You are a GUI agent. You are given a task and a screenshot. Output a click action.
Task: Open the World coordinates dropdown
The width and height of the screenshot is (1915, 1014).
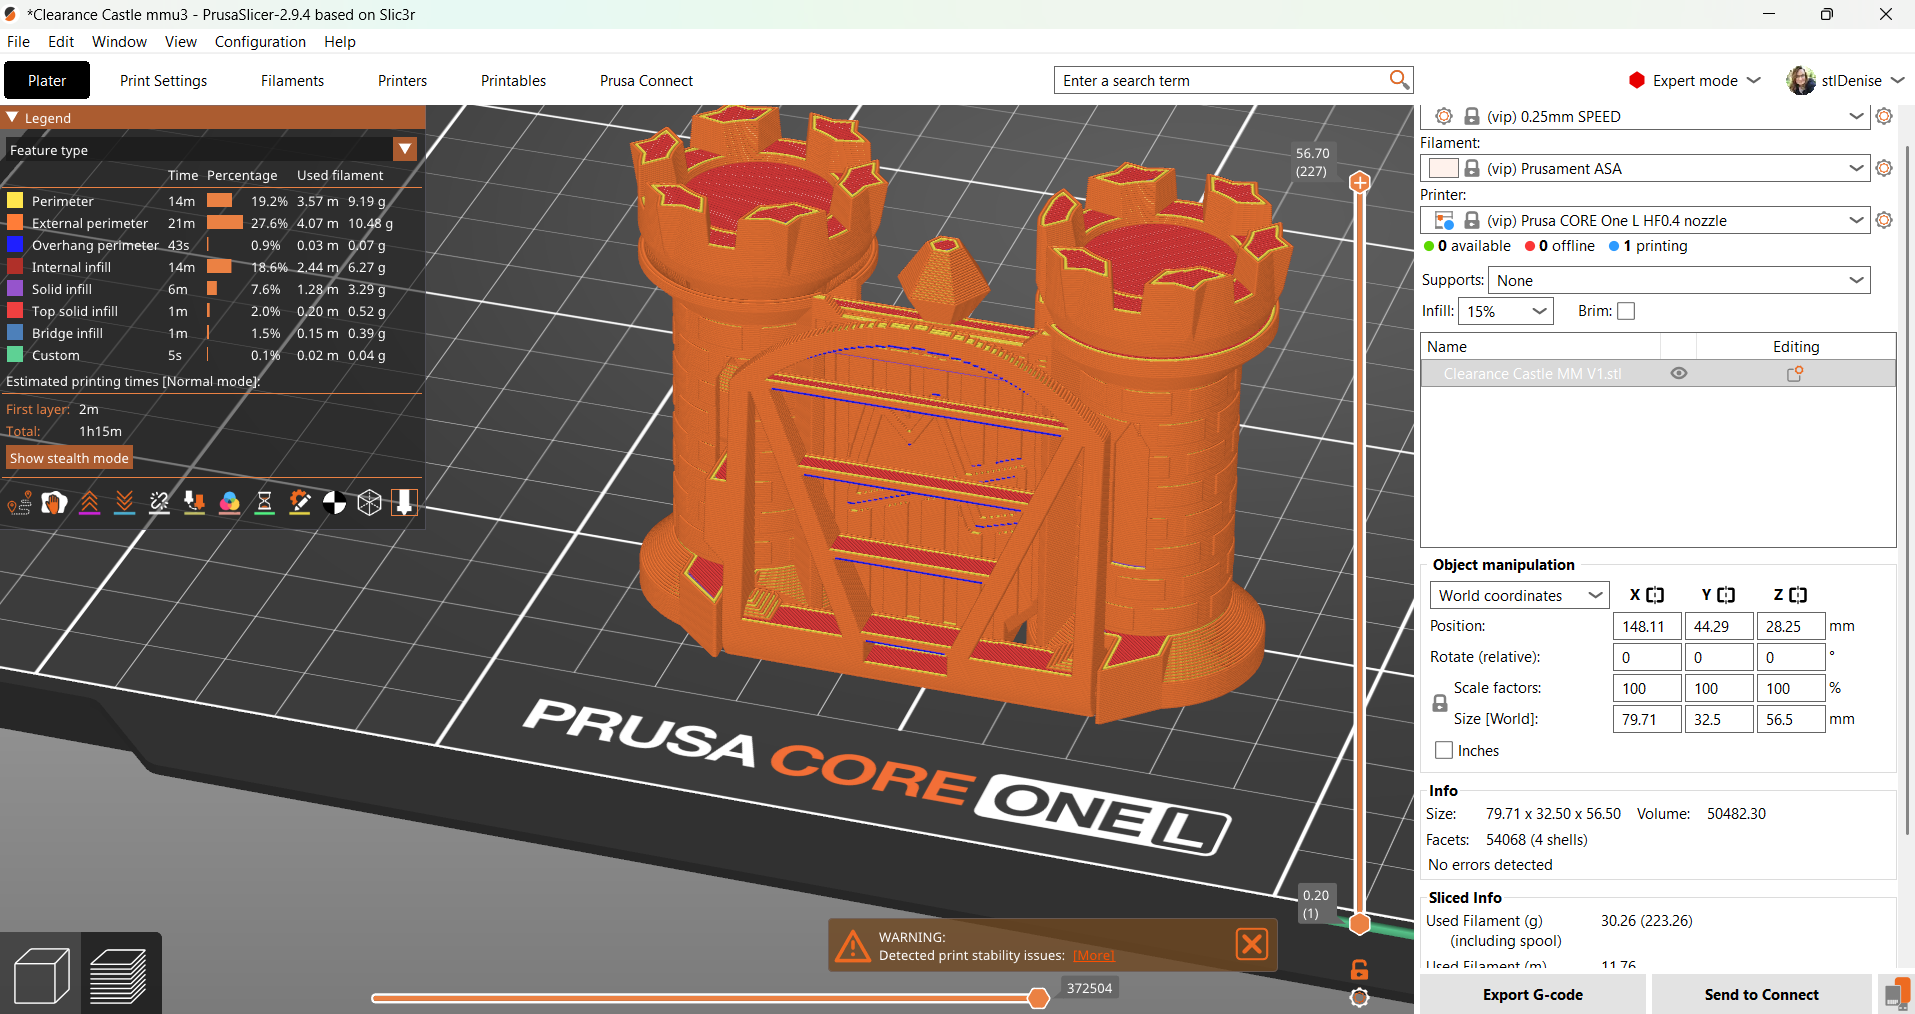tap(1518, 595)
